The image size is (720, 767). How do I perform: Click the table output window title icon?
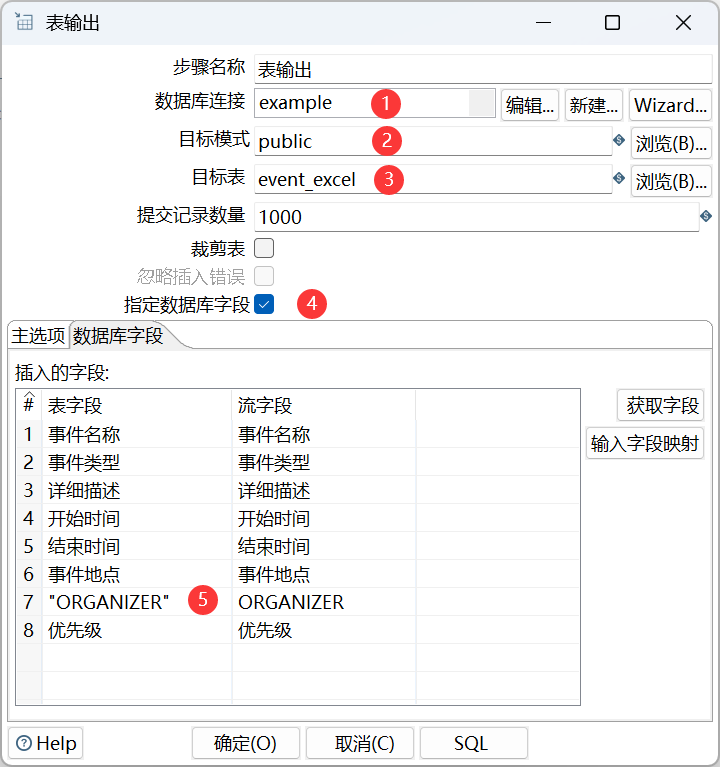[x=23, y=22]
